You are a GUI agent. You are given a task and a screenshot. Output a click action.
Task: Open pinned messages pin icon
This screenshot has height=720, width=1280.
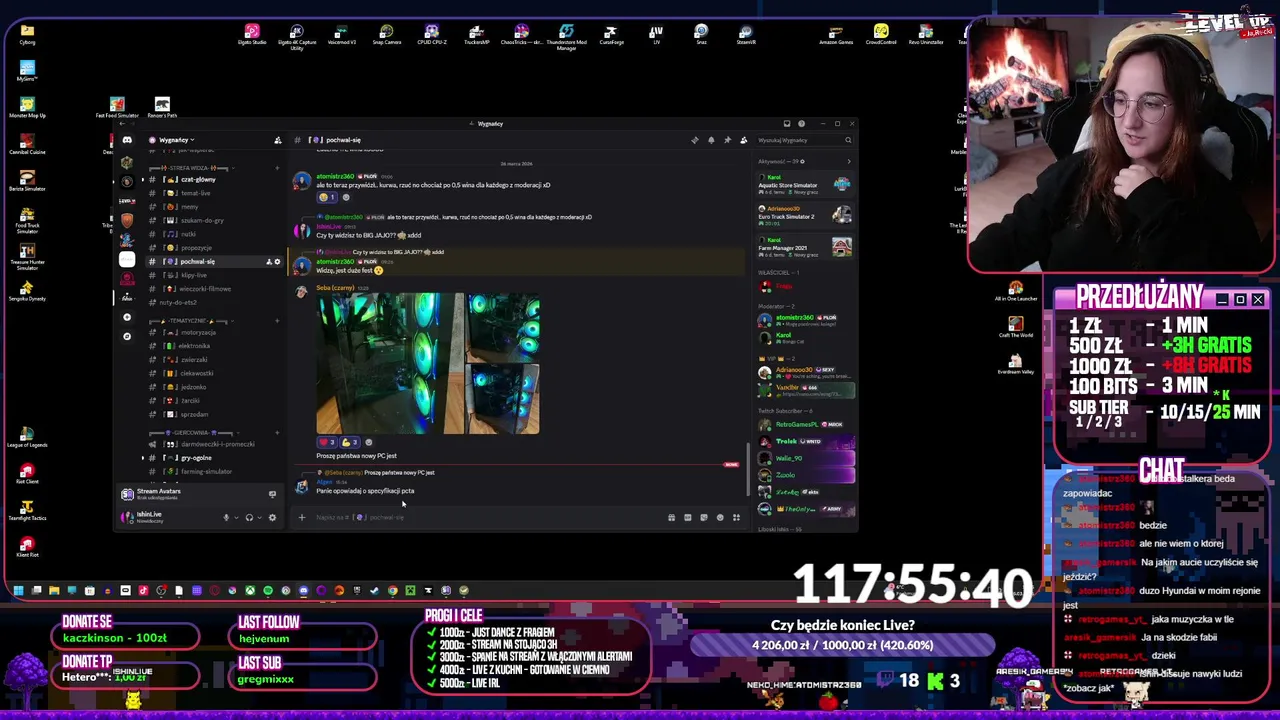[x=727, y=140]
